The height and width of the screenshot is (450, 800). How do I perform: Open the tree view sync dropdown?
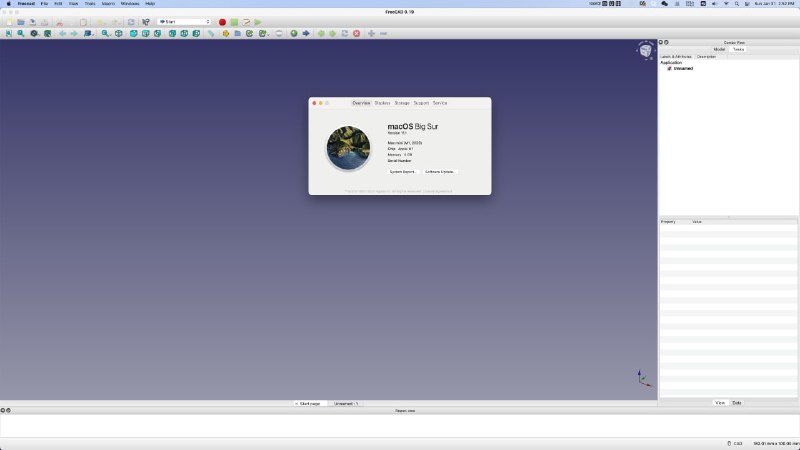coord(106,34)
